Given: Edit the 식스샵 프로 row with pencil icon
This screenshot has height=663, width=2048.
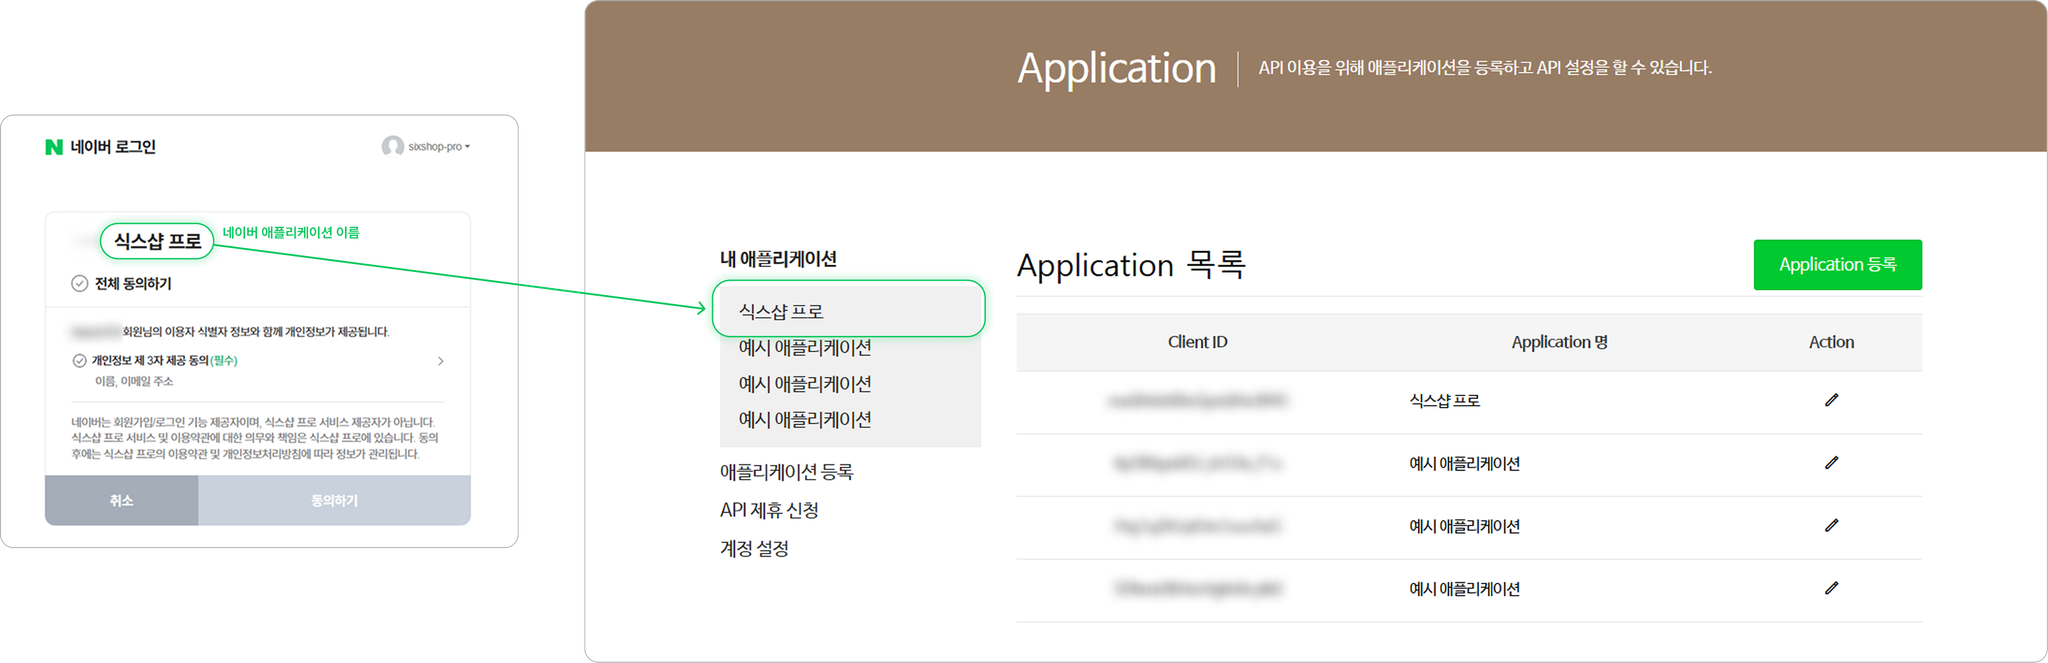Looking at the screenshot, I should (x=1831, y=400).
